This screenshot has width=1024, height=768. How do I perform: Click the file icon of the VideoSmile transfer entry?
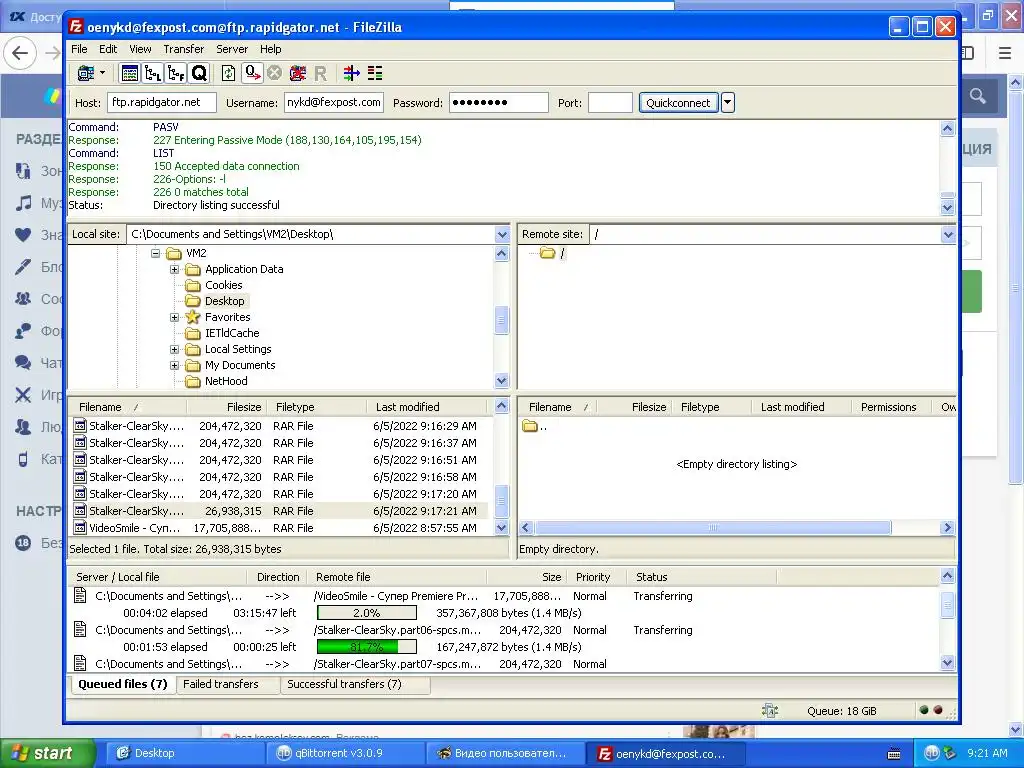[80, 596]
